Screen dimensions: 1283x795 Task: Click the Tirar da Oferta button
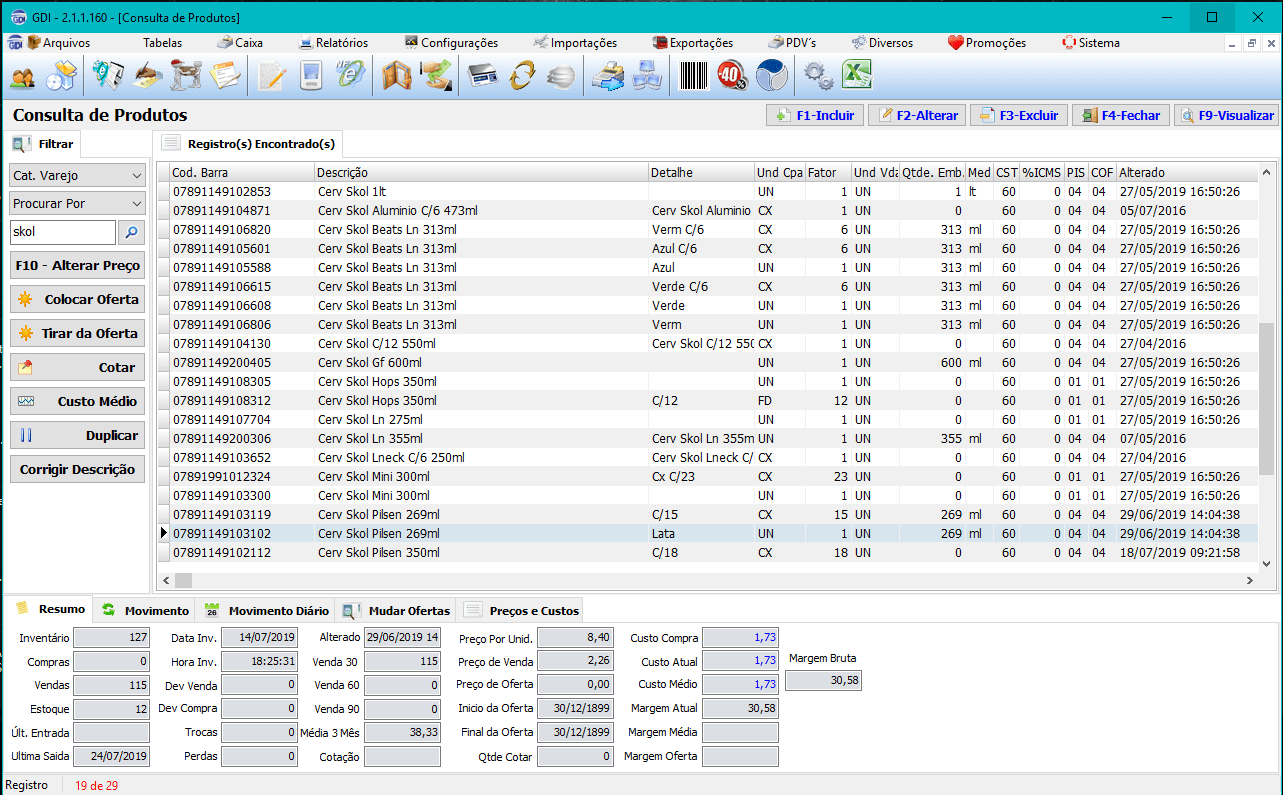click(x=77, y=334)
